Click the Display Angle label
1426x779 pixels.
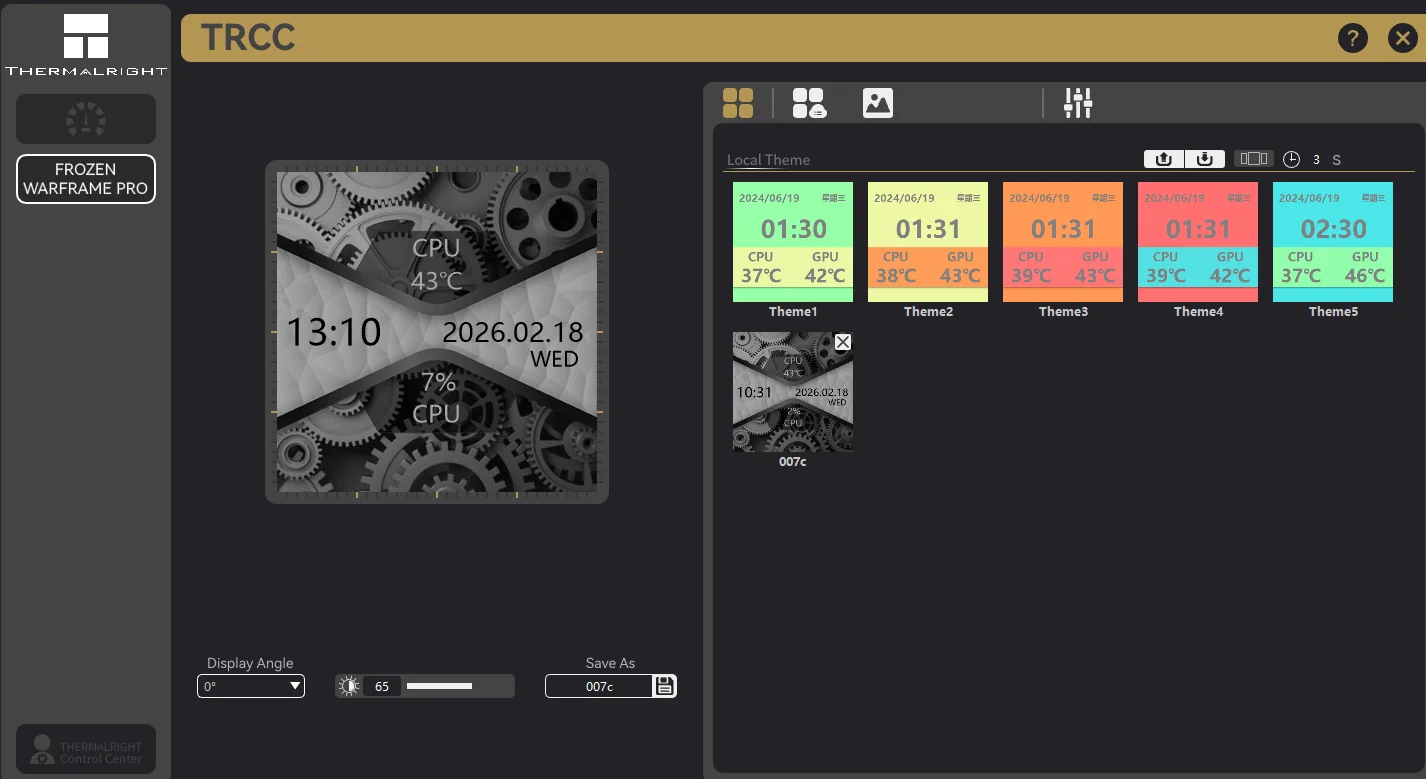tap(250, 663)
